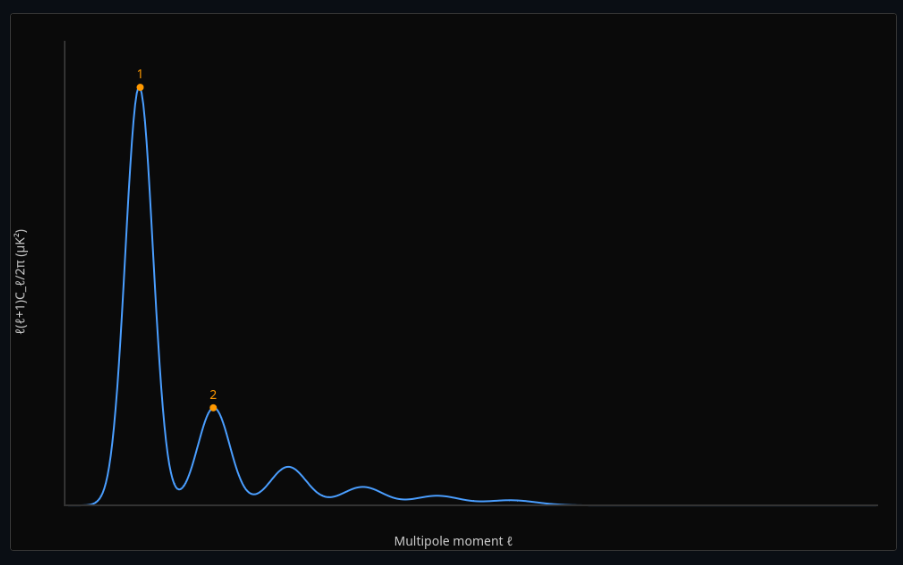Click the small sixth peak of the curve
This screenshot has width=903, height=565.
511,500
